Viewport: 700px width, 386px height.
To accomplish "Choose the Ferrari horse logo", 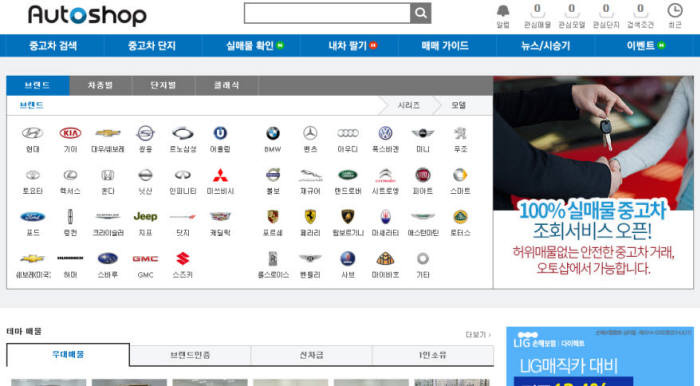I will (310, 217).
